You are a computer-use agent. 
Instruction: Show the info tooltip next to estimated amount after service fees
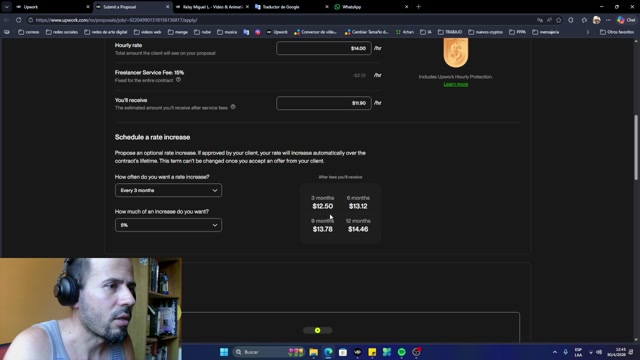[233, 107]
